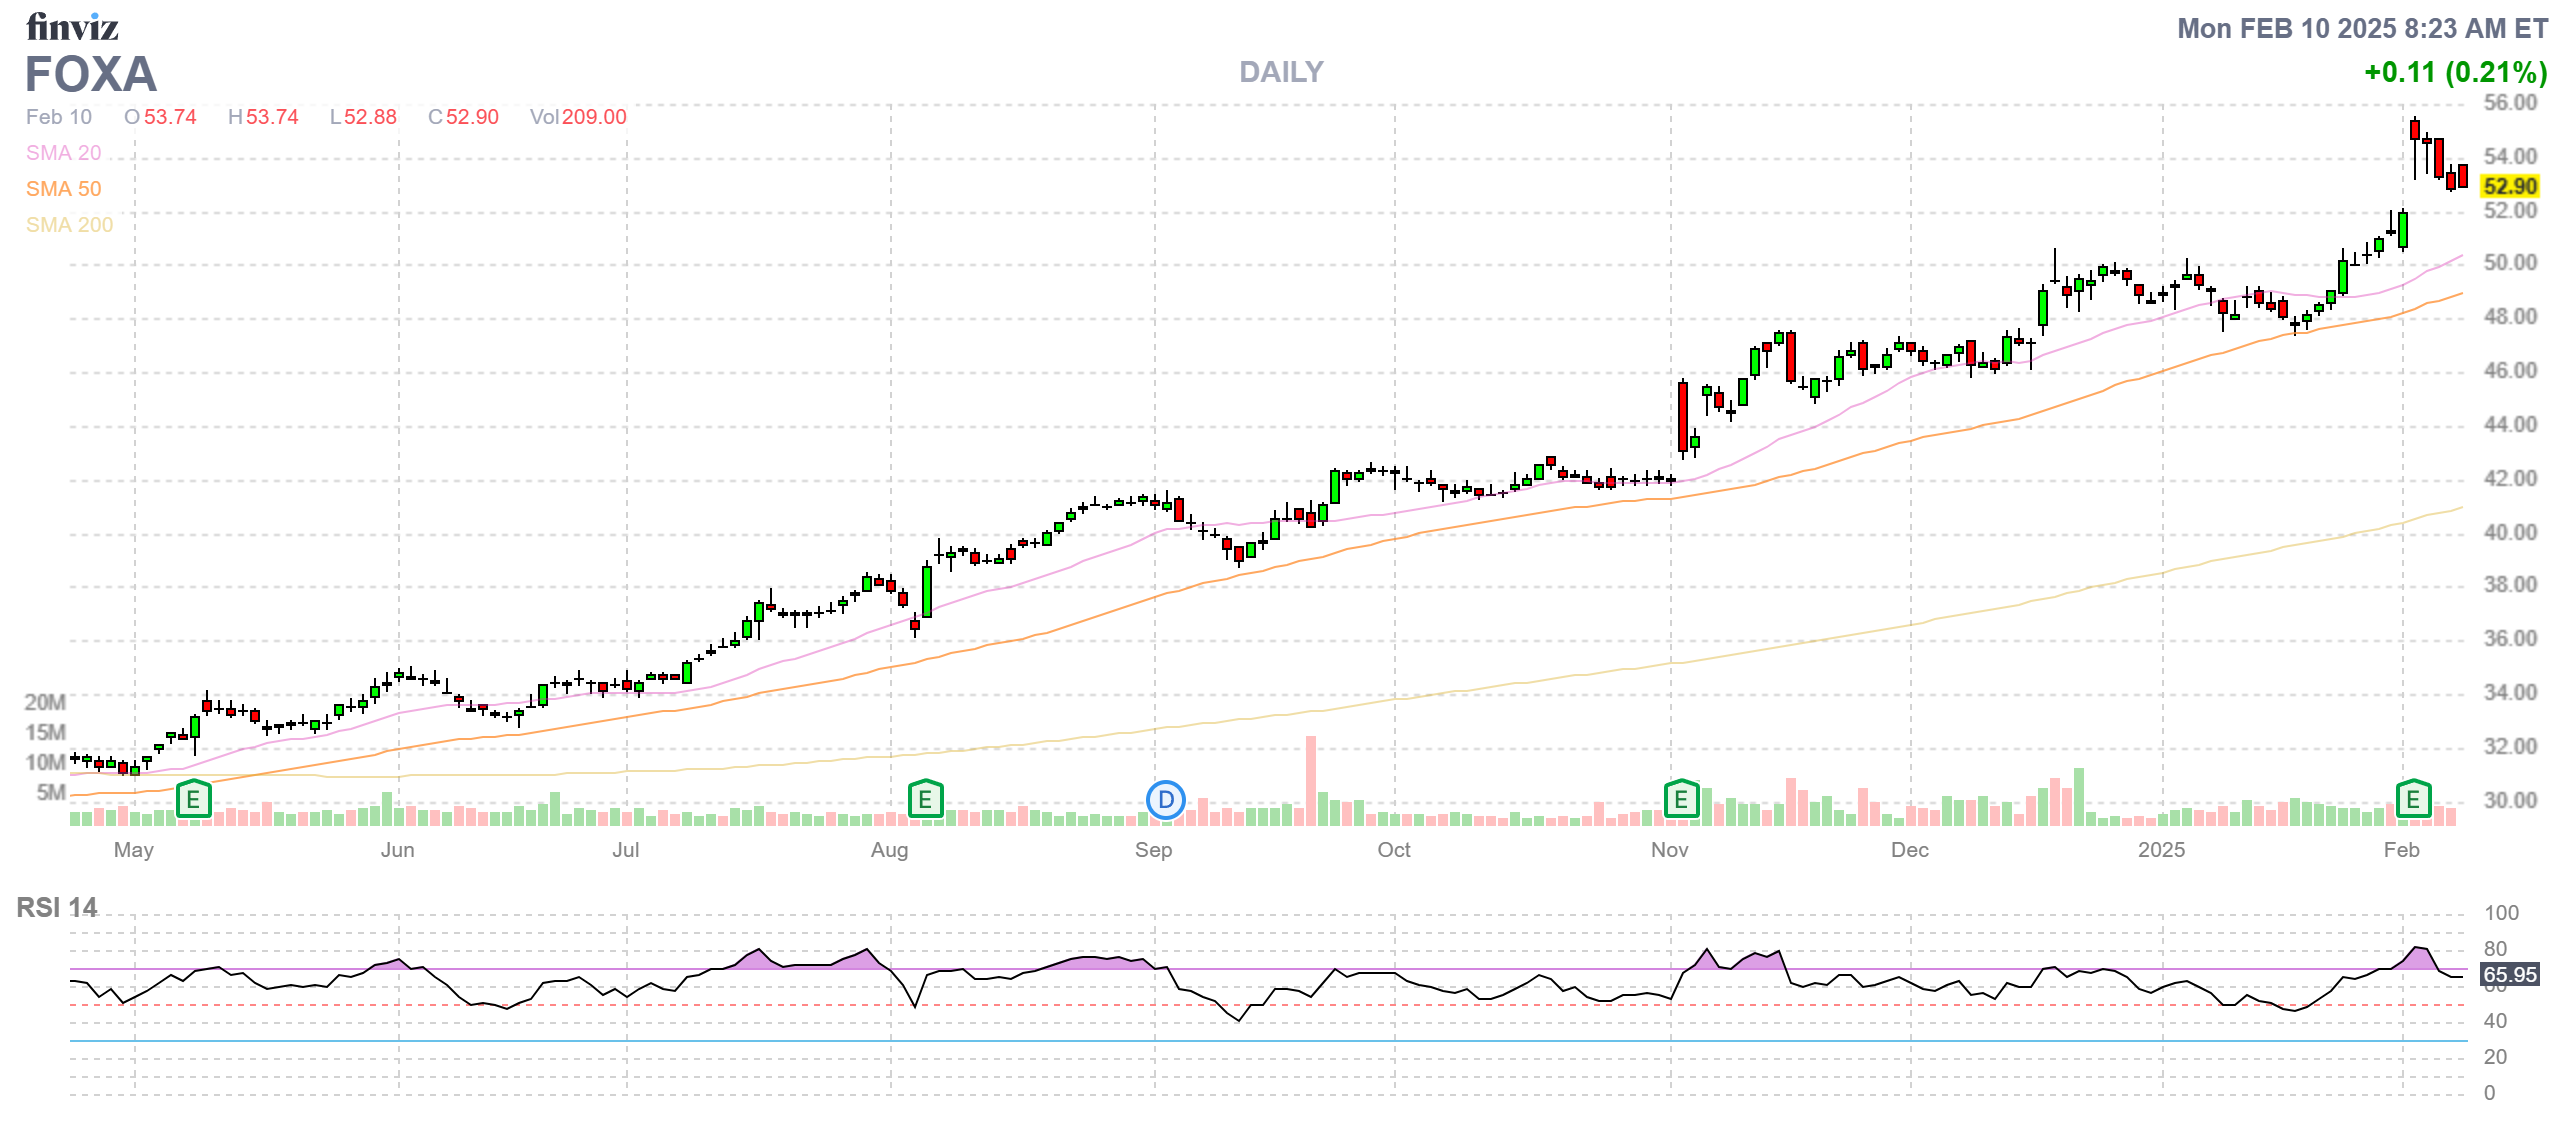
Task: Open the RSI 14 indicator settings
Action: 57,907
